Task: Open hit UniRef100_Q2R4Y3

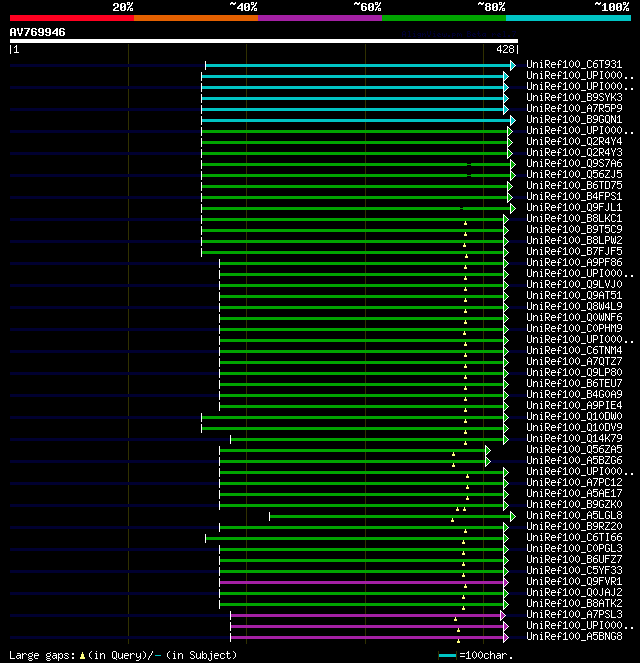Action: tap(574, 152)
